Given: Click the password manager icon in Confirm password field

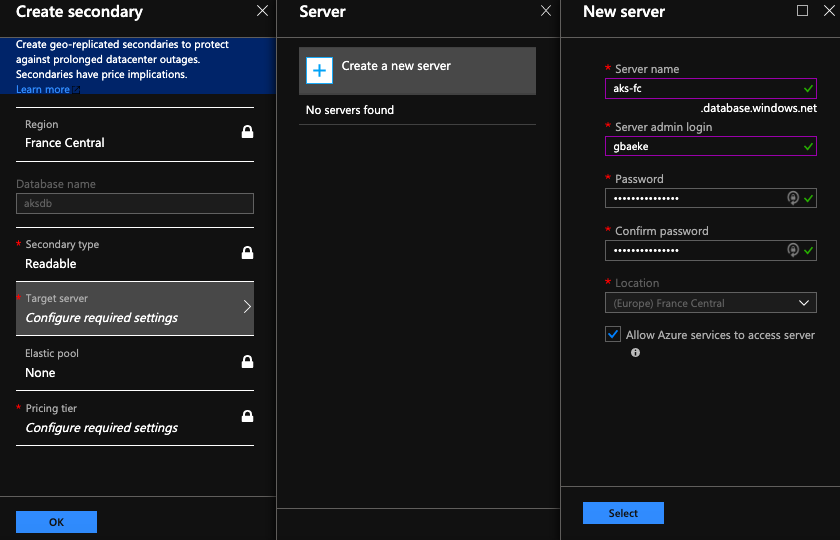Looking at the screenshot, I should pyautogui.click(x=793, y=250).
